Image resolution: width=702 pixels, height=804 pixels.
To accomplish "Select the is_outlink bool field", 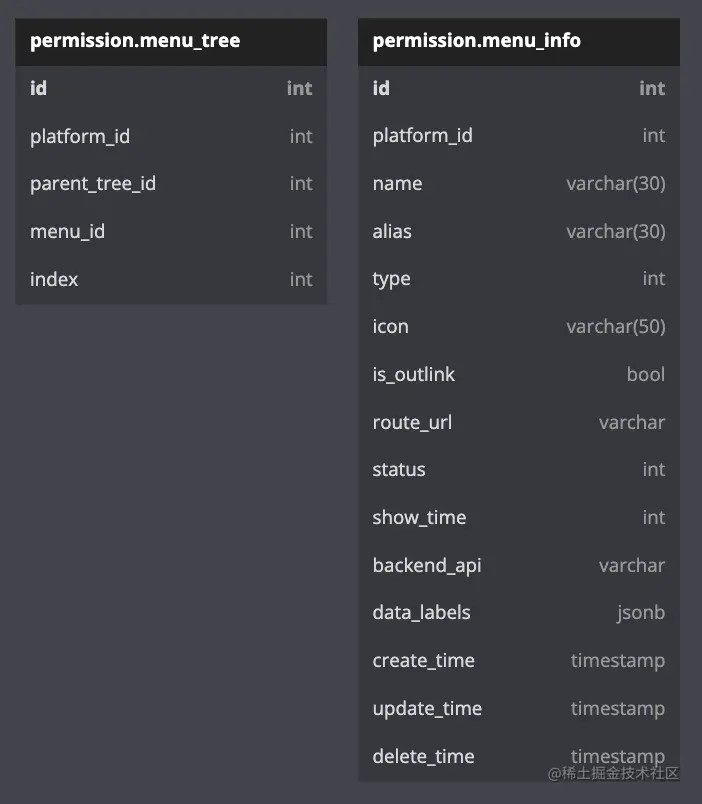I will click(x=519, y=374).
